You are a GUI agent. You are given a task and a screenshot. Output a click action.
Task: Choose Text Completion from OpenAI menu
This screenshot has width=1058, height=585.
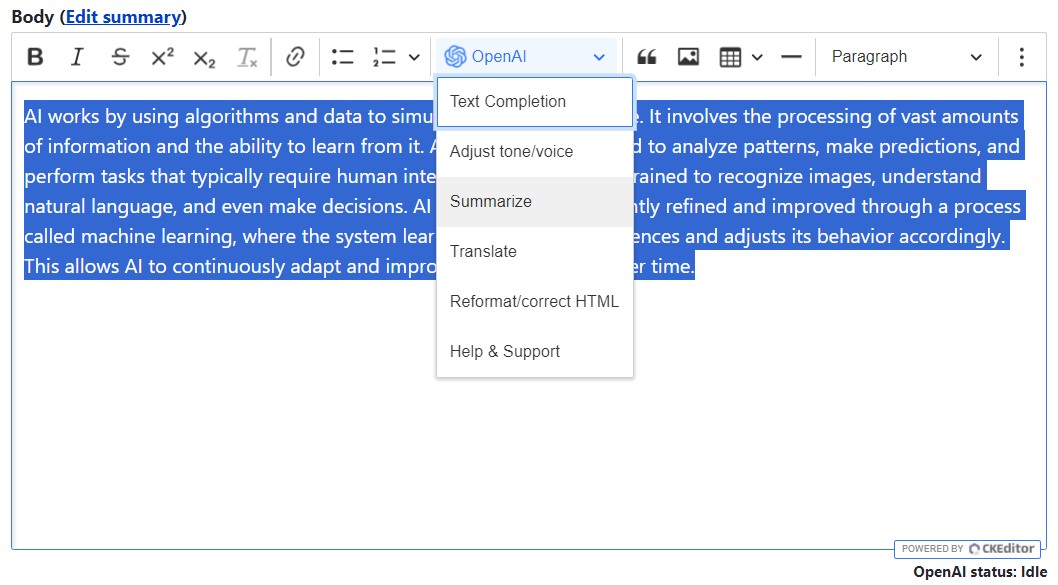tap(535, 102)
